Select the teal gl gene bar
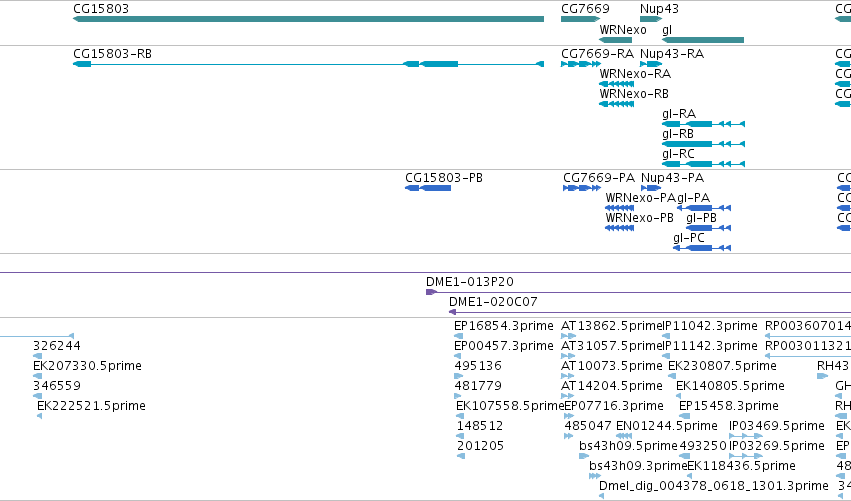This screenshot has height=501, width=851. pos(703,40)
